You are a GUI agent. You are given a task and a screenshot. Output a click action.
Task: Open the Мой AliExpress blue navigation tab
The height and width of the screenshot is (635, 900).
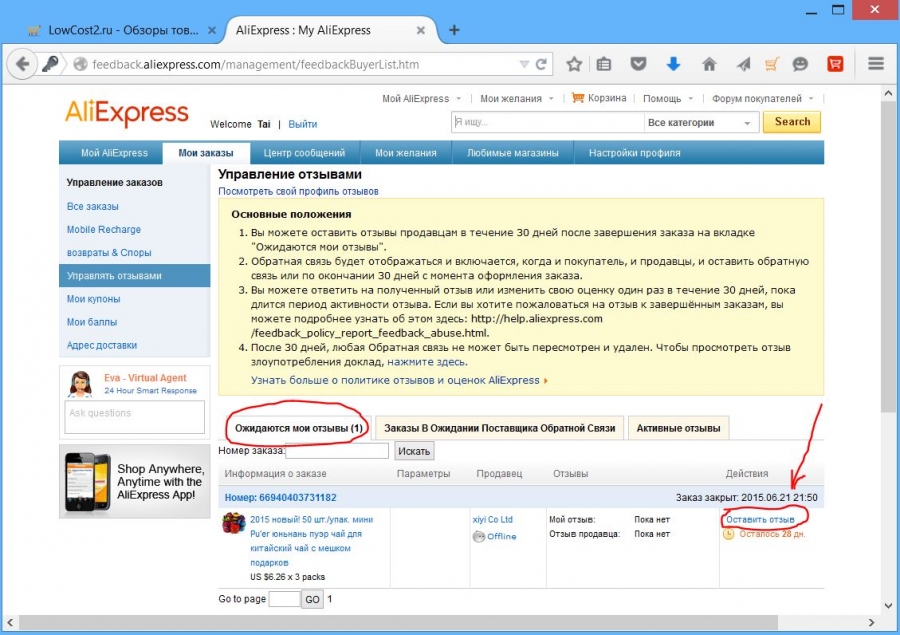click(114, 153)
